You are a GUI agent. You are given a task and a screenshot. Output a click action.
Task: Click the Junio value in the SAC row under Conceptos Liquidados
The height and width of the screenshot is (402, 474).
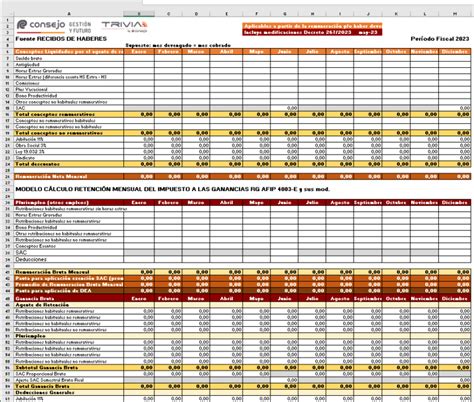[x=284, y=108]
